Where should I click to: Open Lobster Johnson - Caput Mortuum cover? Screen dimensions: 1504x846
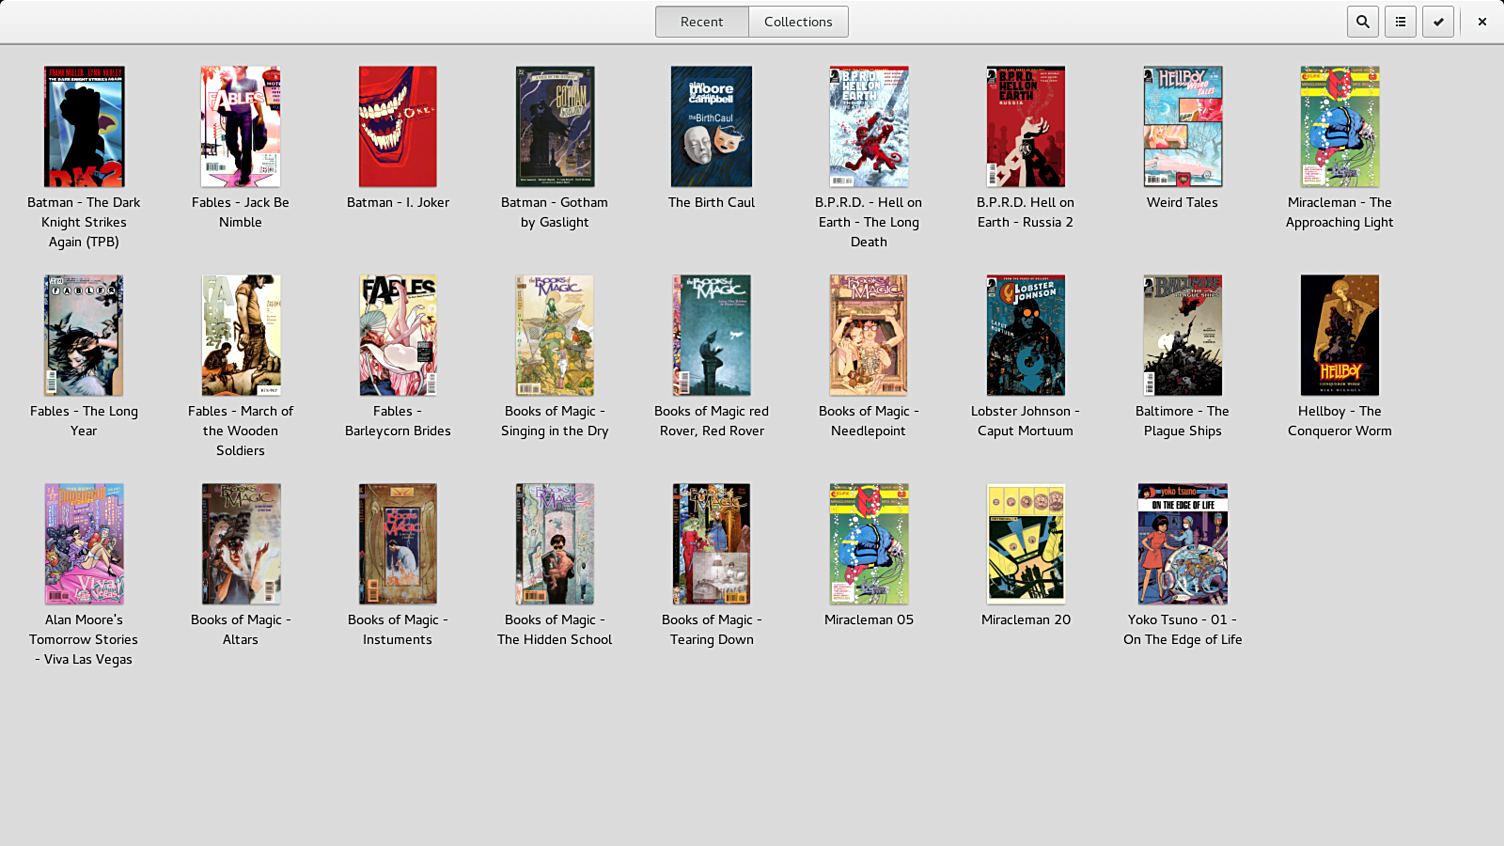(x=1025, y=336)
